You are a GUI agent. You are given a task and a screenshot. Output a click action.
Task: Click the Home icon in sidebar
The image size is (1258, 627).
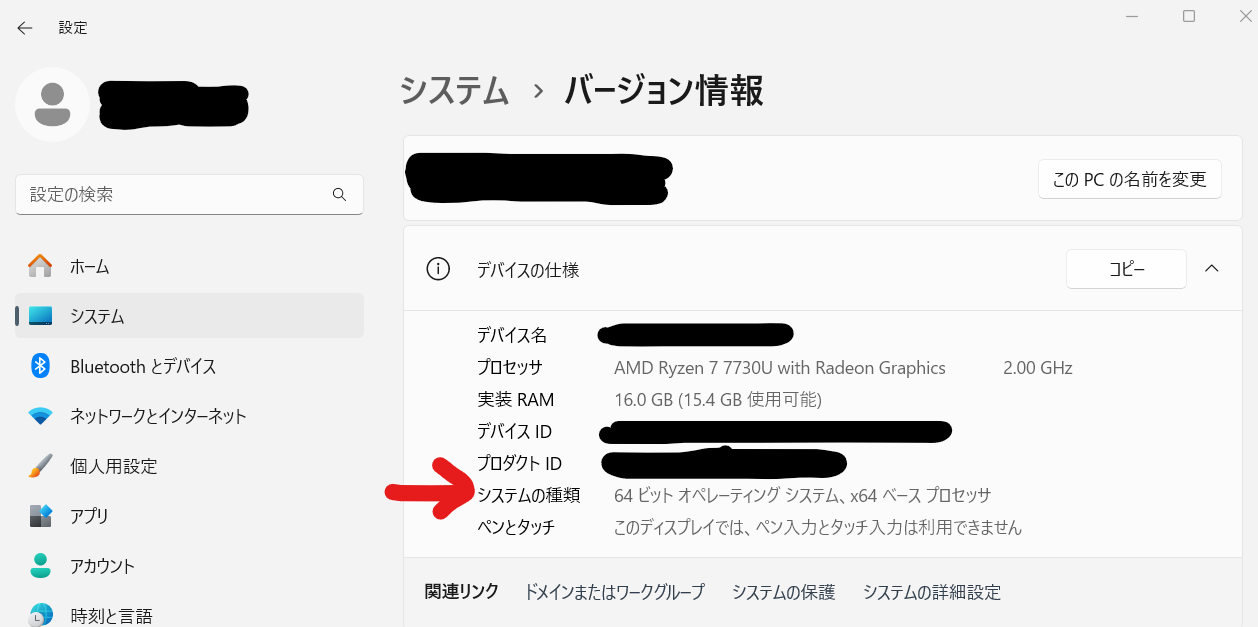point(40,266)
